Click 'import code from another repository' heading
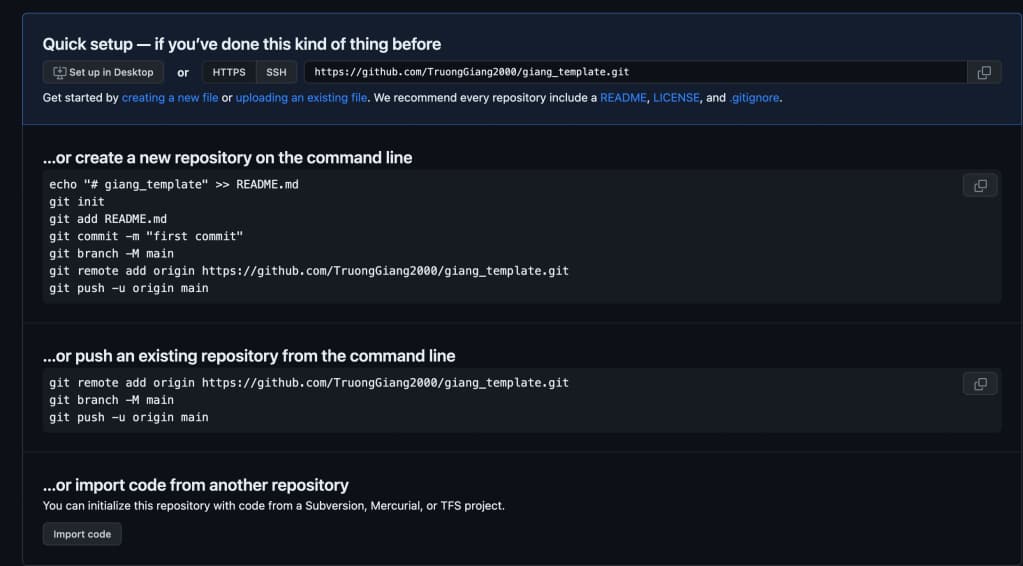This screenshot has width=1023, height=566. coord(195,485)
